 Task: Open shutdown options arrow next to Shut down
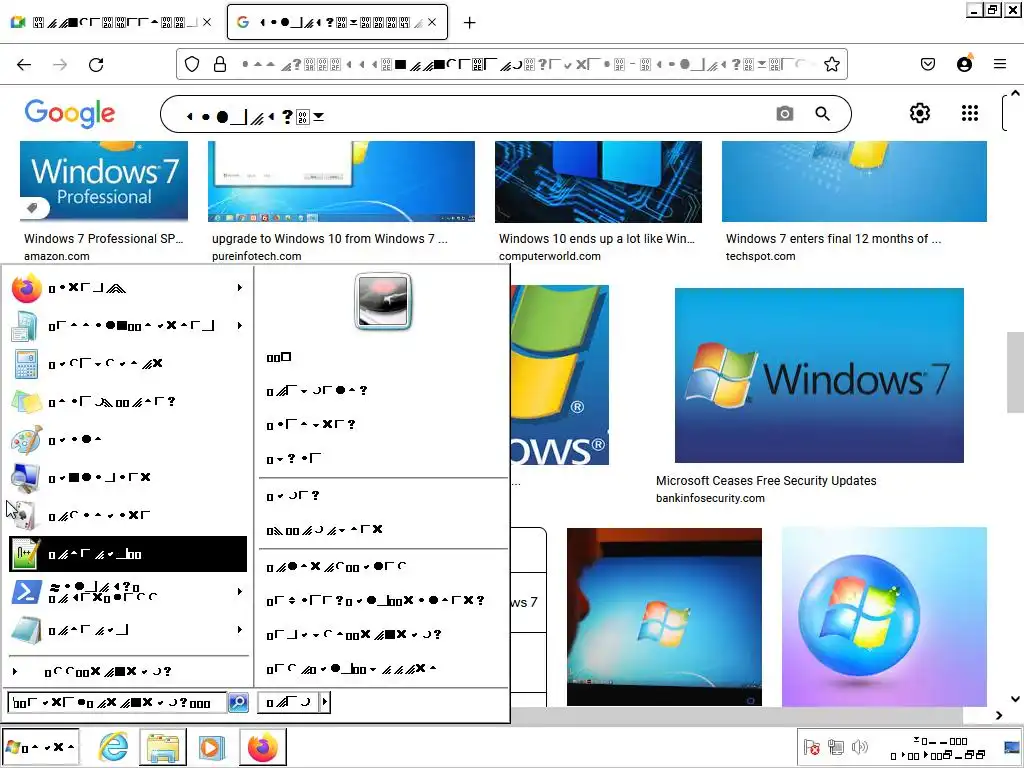pos(325,702)
